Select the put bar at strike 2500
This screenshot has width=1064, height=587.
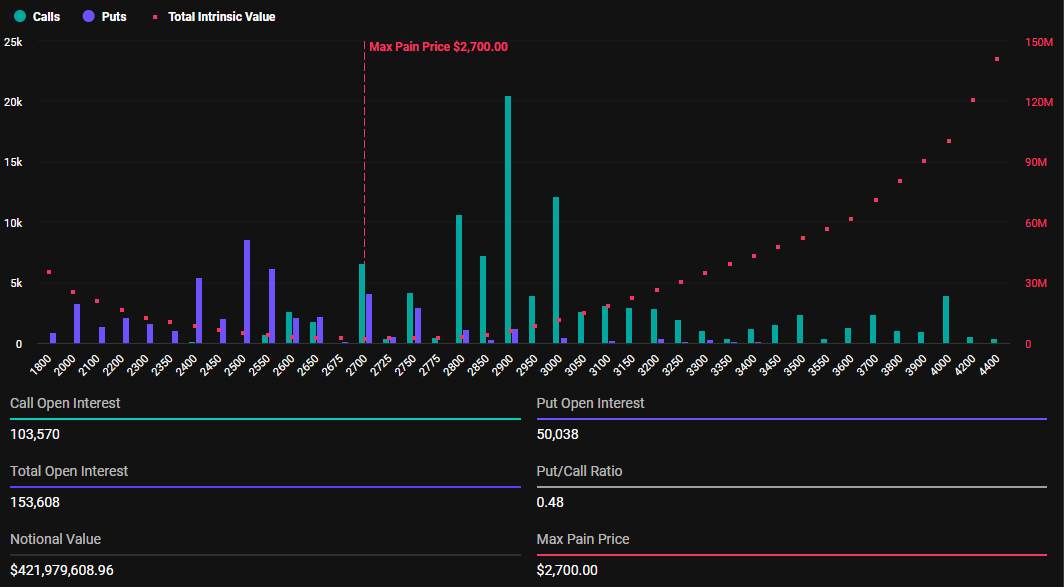click(x=247, y=291)
